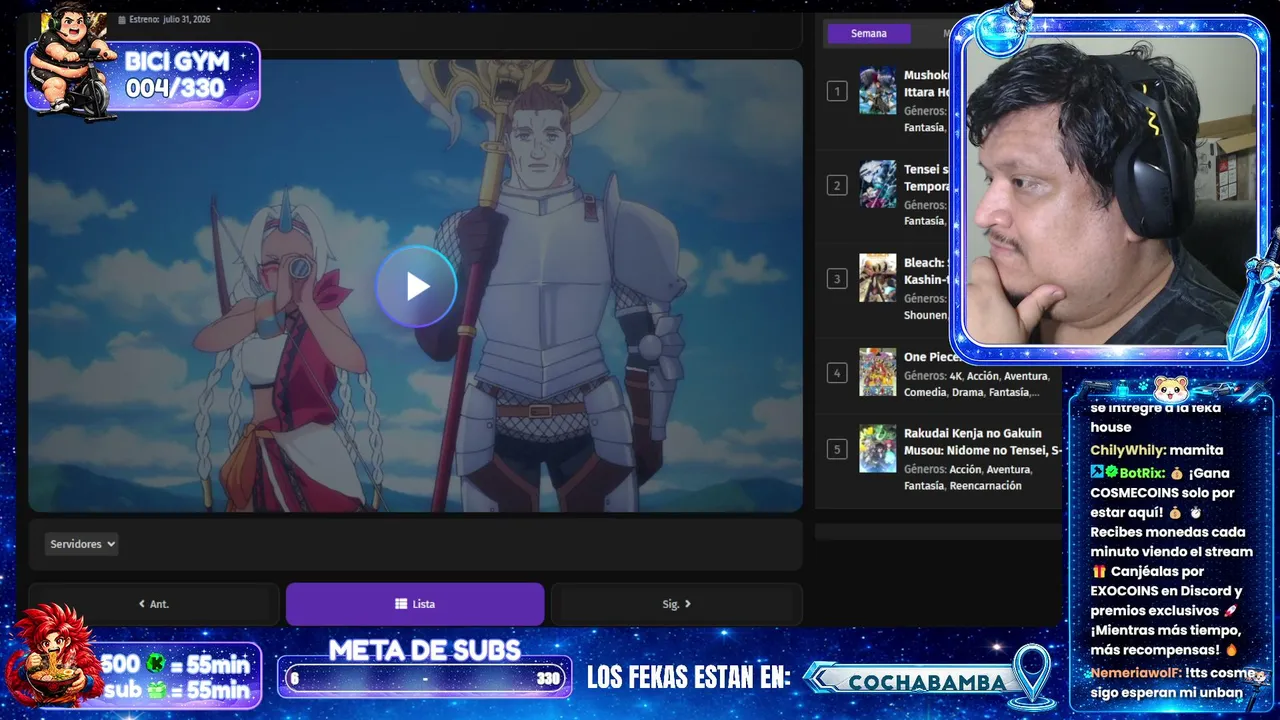
Task: Go to next episode with Sig. button
Action: [x=677, y=604]
